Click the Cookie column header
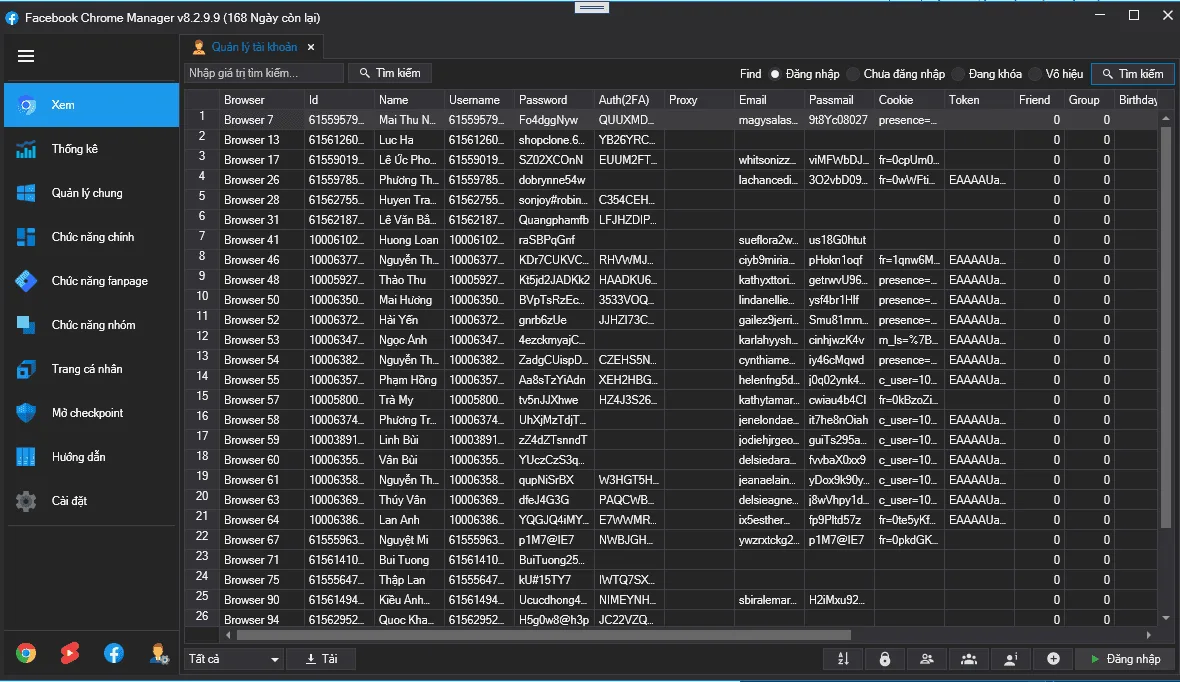1180x682 pixels. pos(909,99)
